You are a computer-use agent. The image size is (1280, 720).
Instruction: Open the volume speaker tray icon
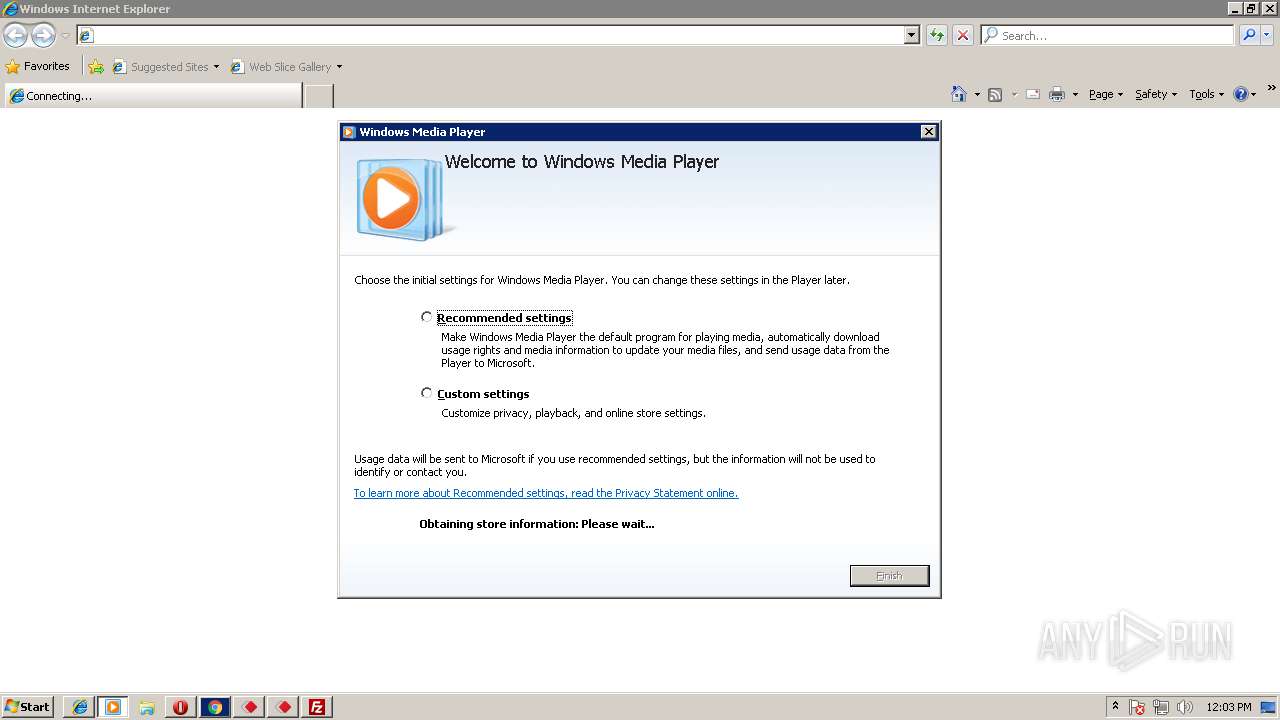(1185, 707)
